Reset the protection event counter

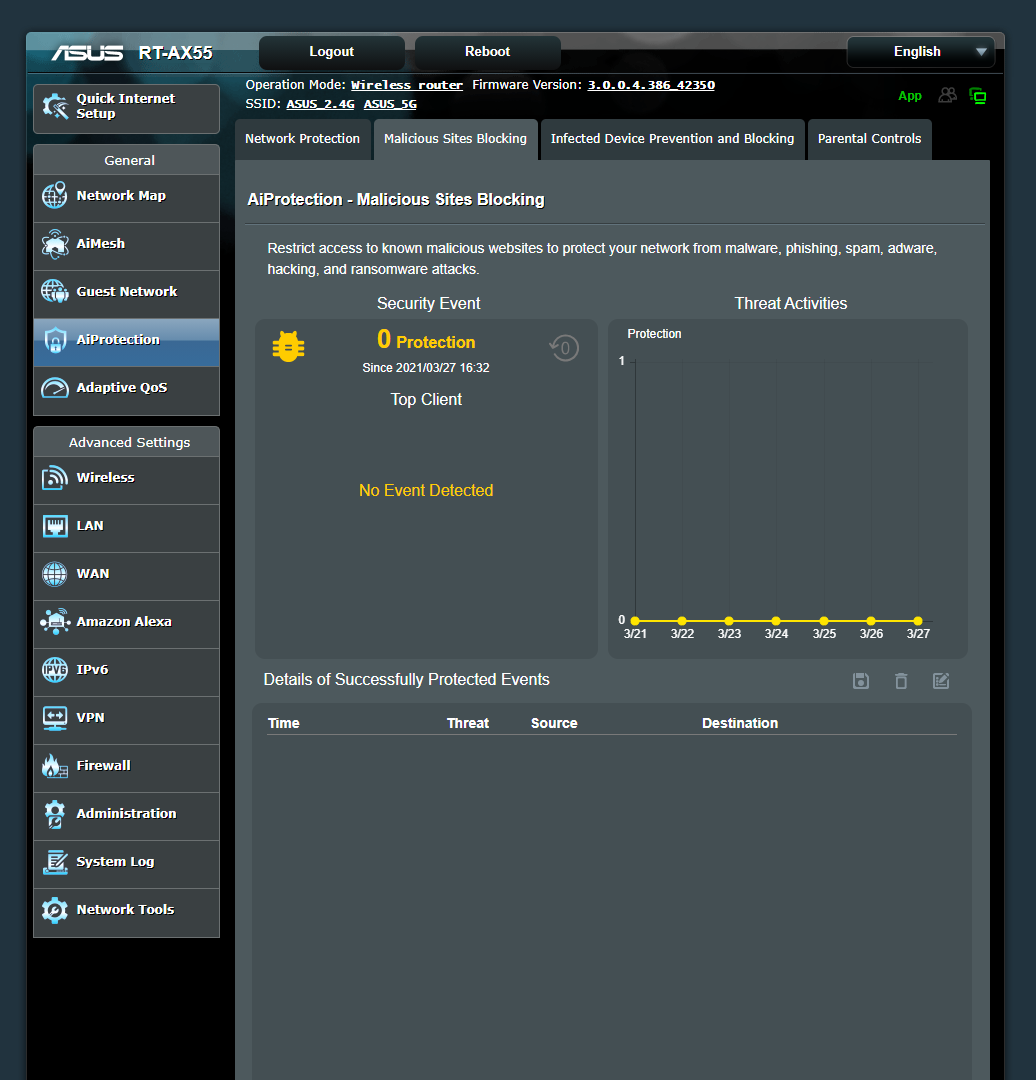coord(564,348)
